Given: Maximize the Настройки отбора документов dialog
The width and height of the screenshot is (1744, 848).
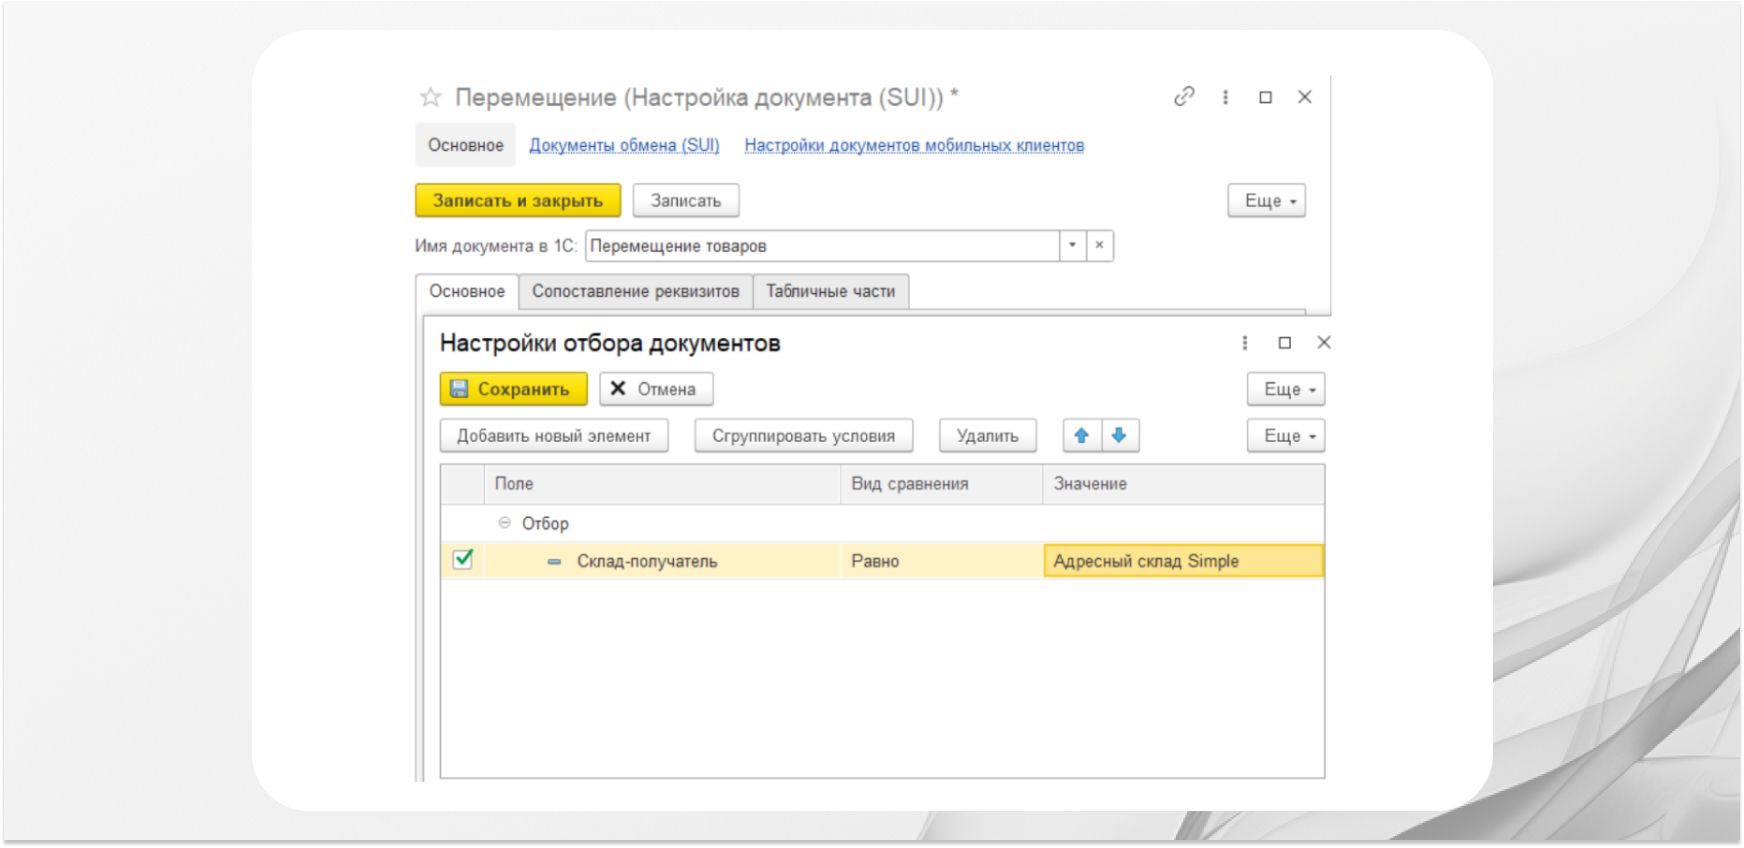Looking at the screenshot, I should pos(1285,343).
